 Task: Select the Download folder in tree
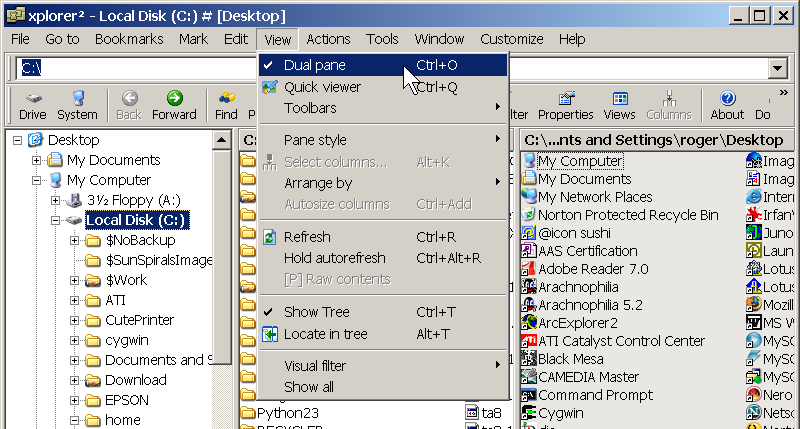pos(135,380)
